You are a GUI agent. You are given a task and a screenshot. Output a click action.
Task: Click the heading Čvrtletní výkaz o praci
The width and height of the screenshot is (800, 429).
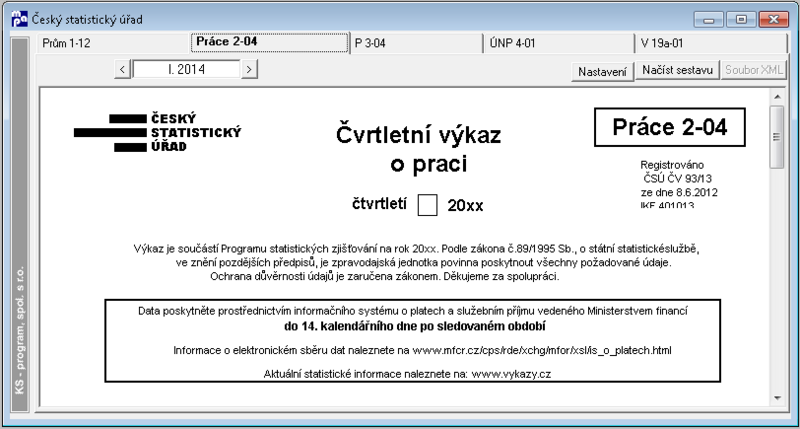(x=418, y=149)
